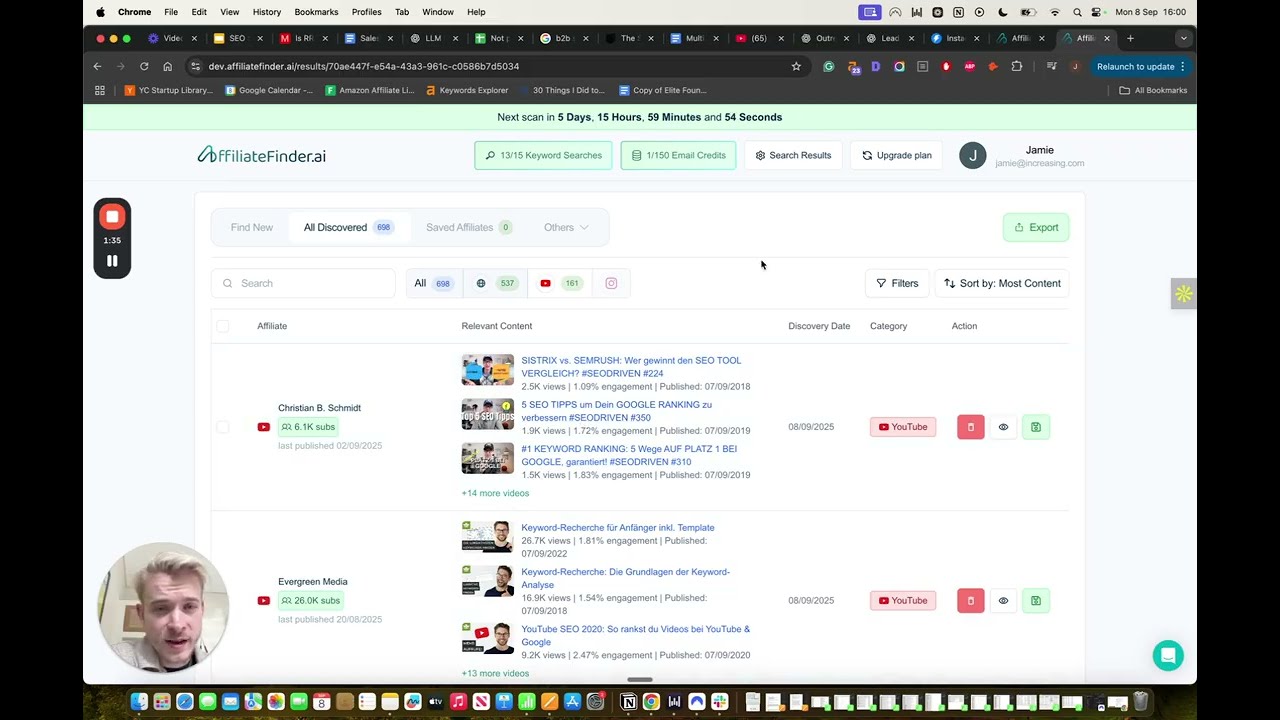Open Chrome extensions puzzle icon
Viewport: 1280px width, 720px height.
point(1017,66)
